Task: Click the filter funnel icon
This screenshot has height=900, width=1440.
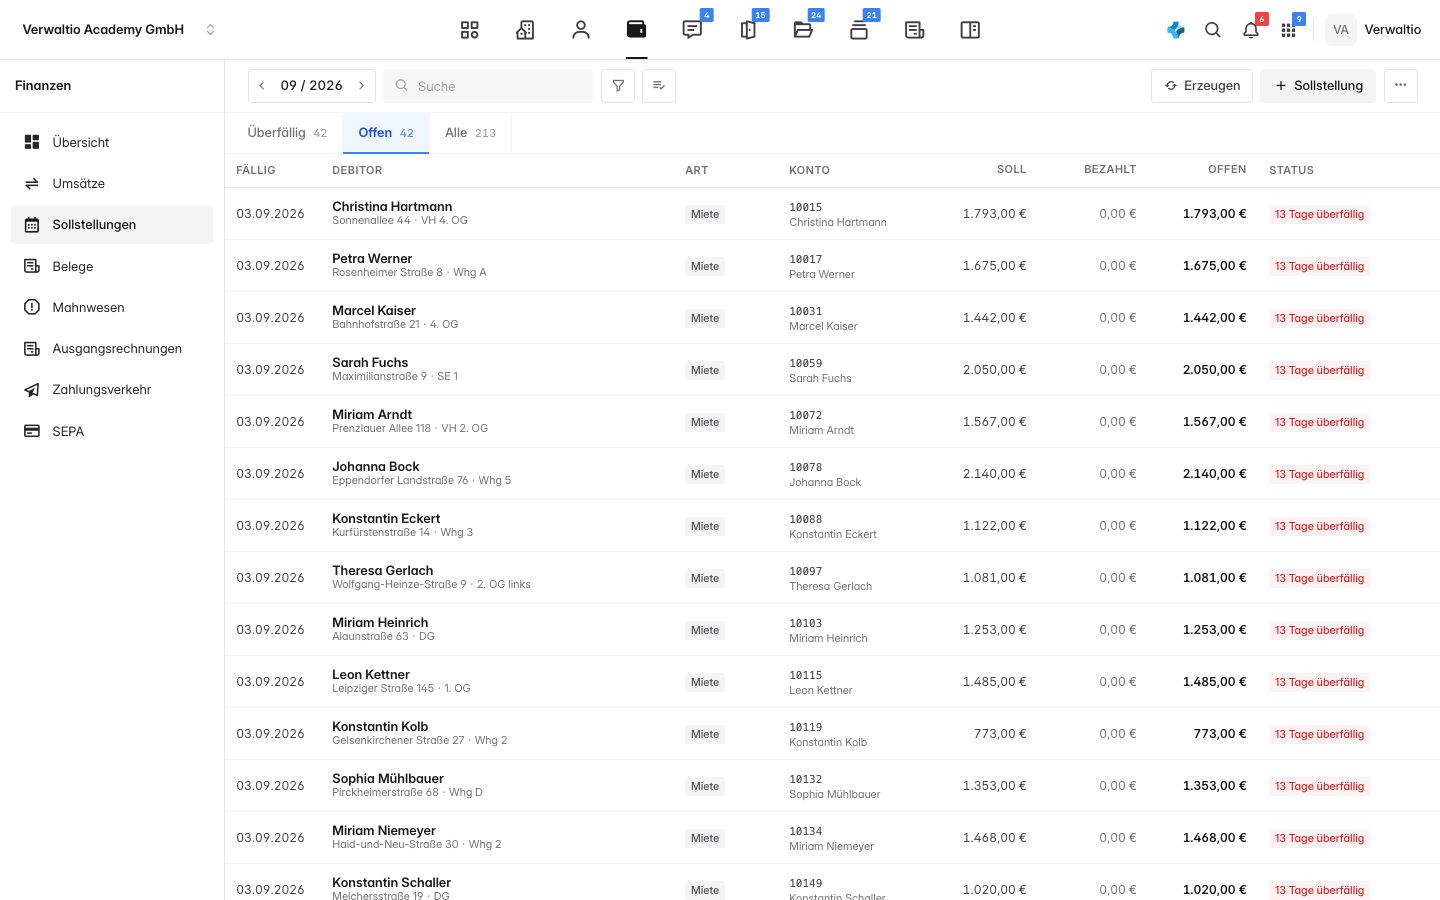Action: tap(618, 86)
